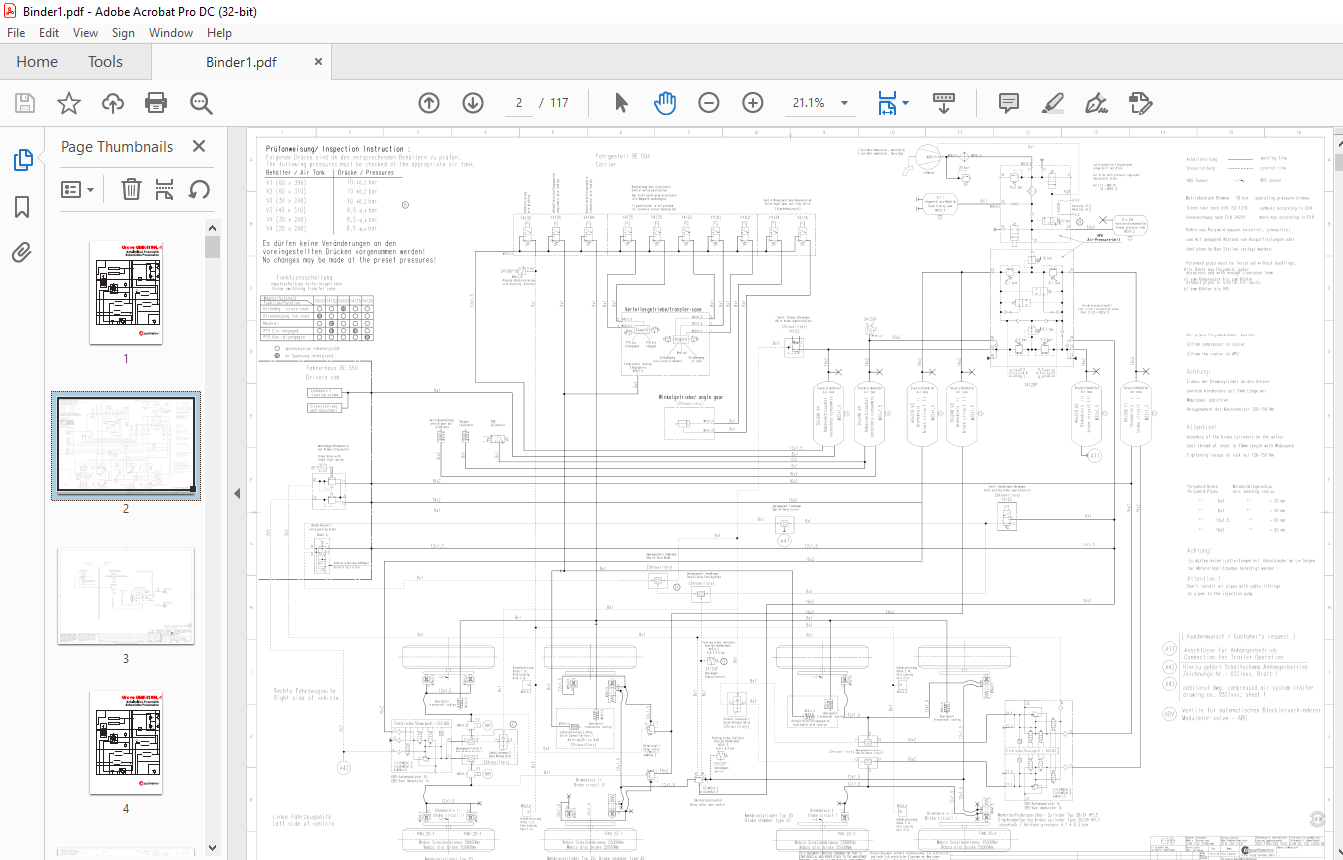The height and width of the screenshot is (860, 1343).
Task: Switch to the Tools tab
Action: click(105, 62)
